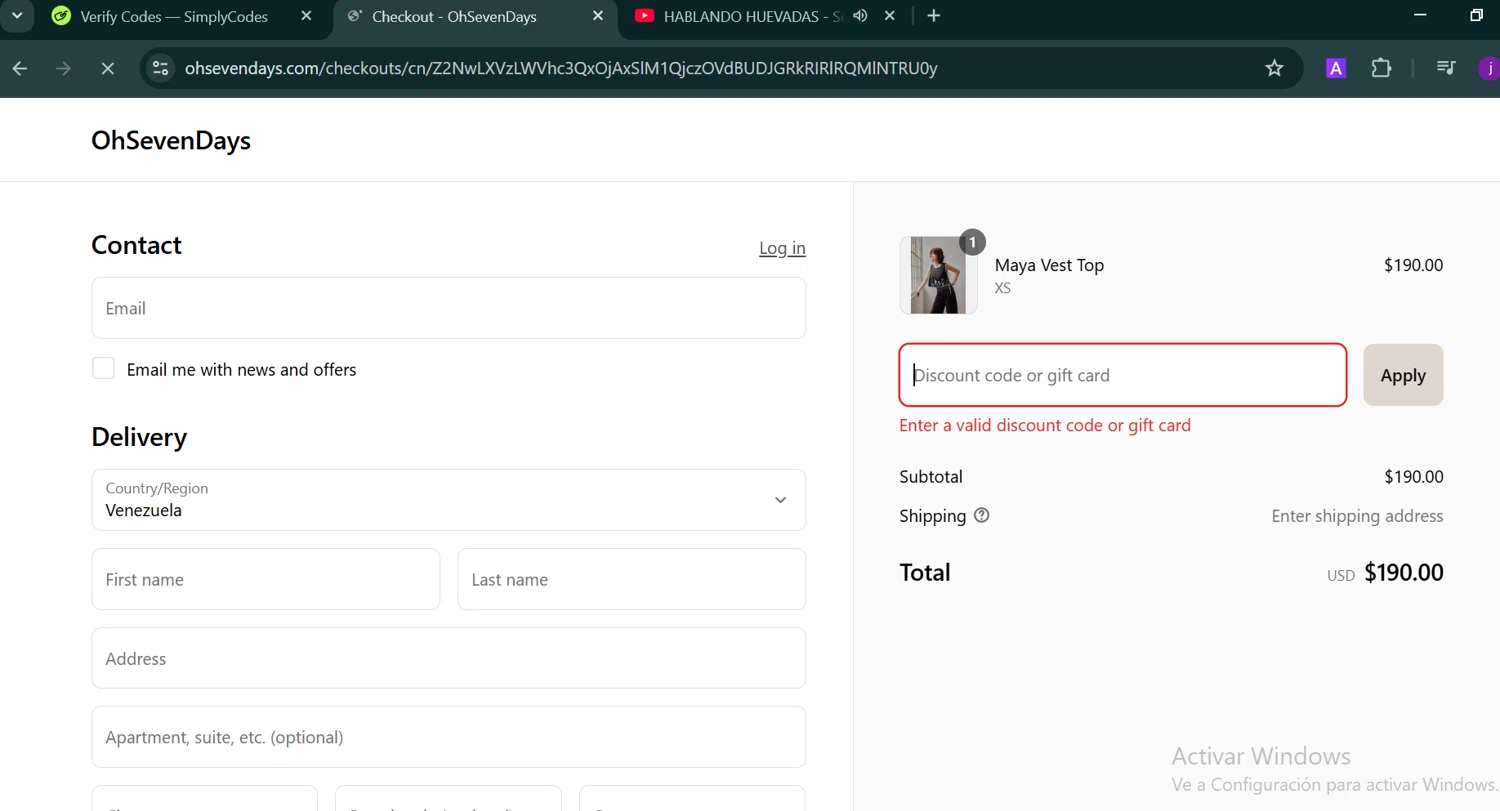Click the Contact heading
1500x811 pixels.
136,245
